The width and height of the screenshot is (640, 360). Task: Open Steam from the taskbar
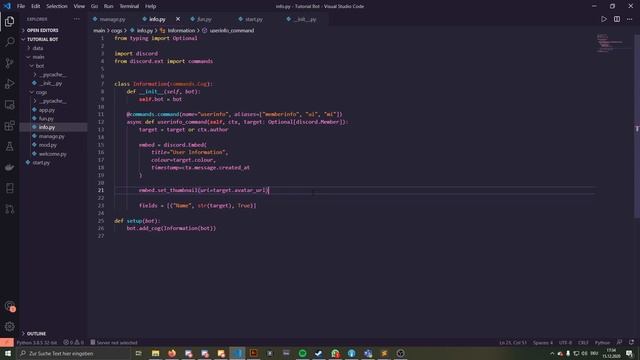319,353
